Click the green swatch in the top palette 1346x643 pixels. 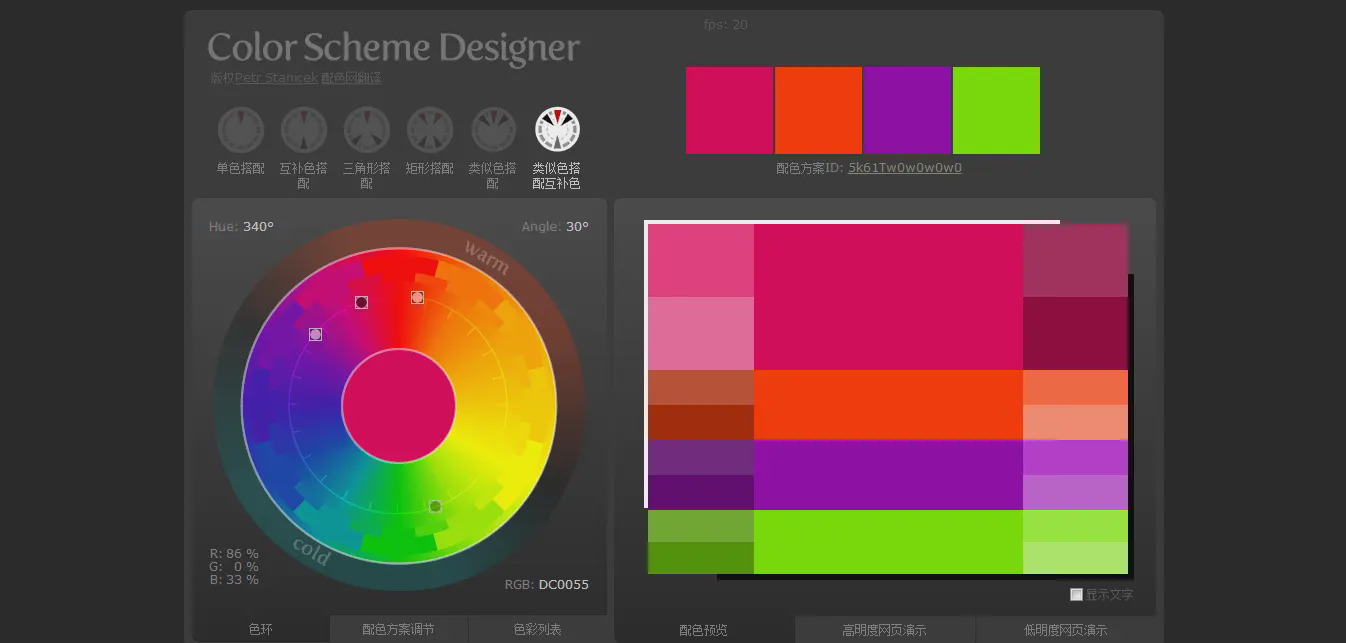[996, 110]
